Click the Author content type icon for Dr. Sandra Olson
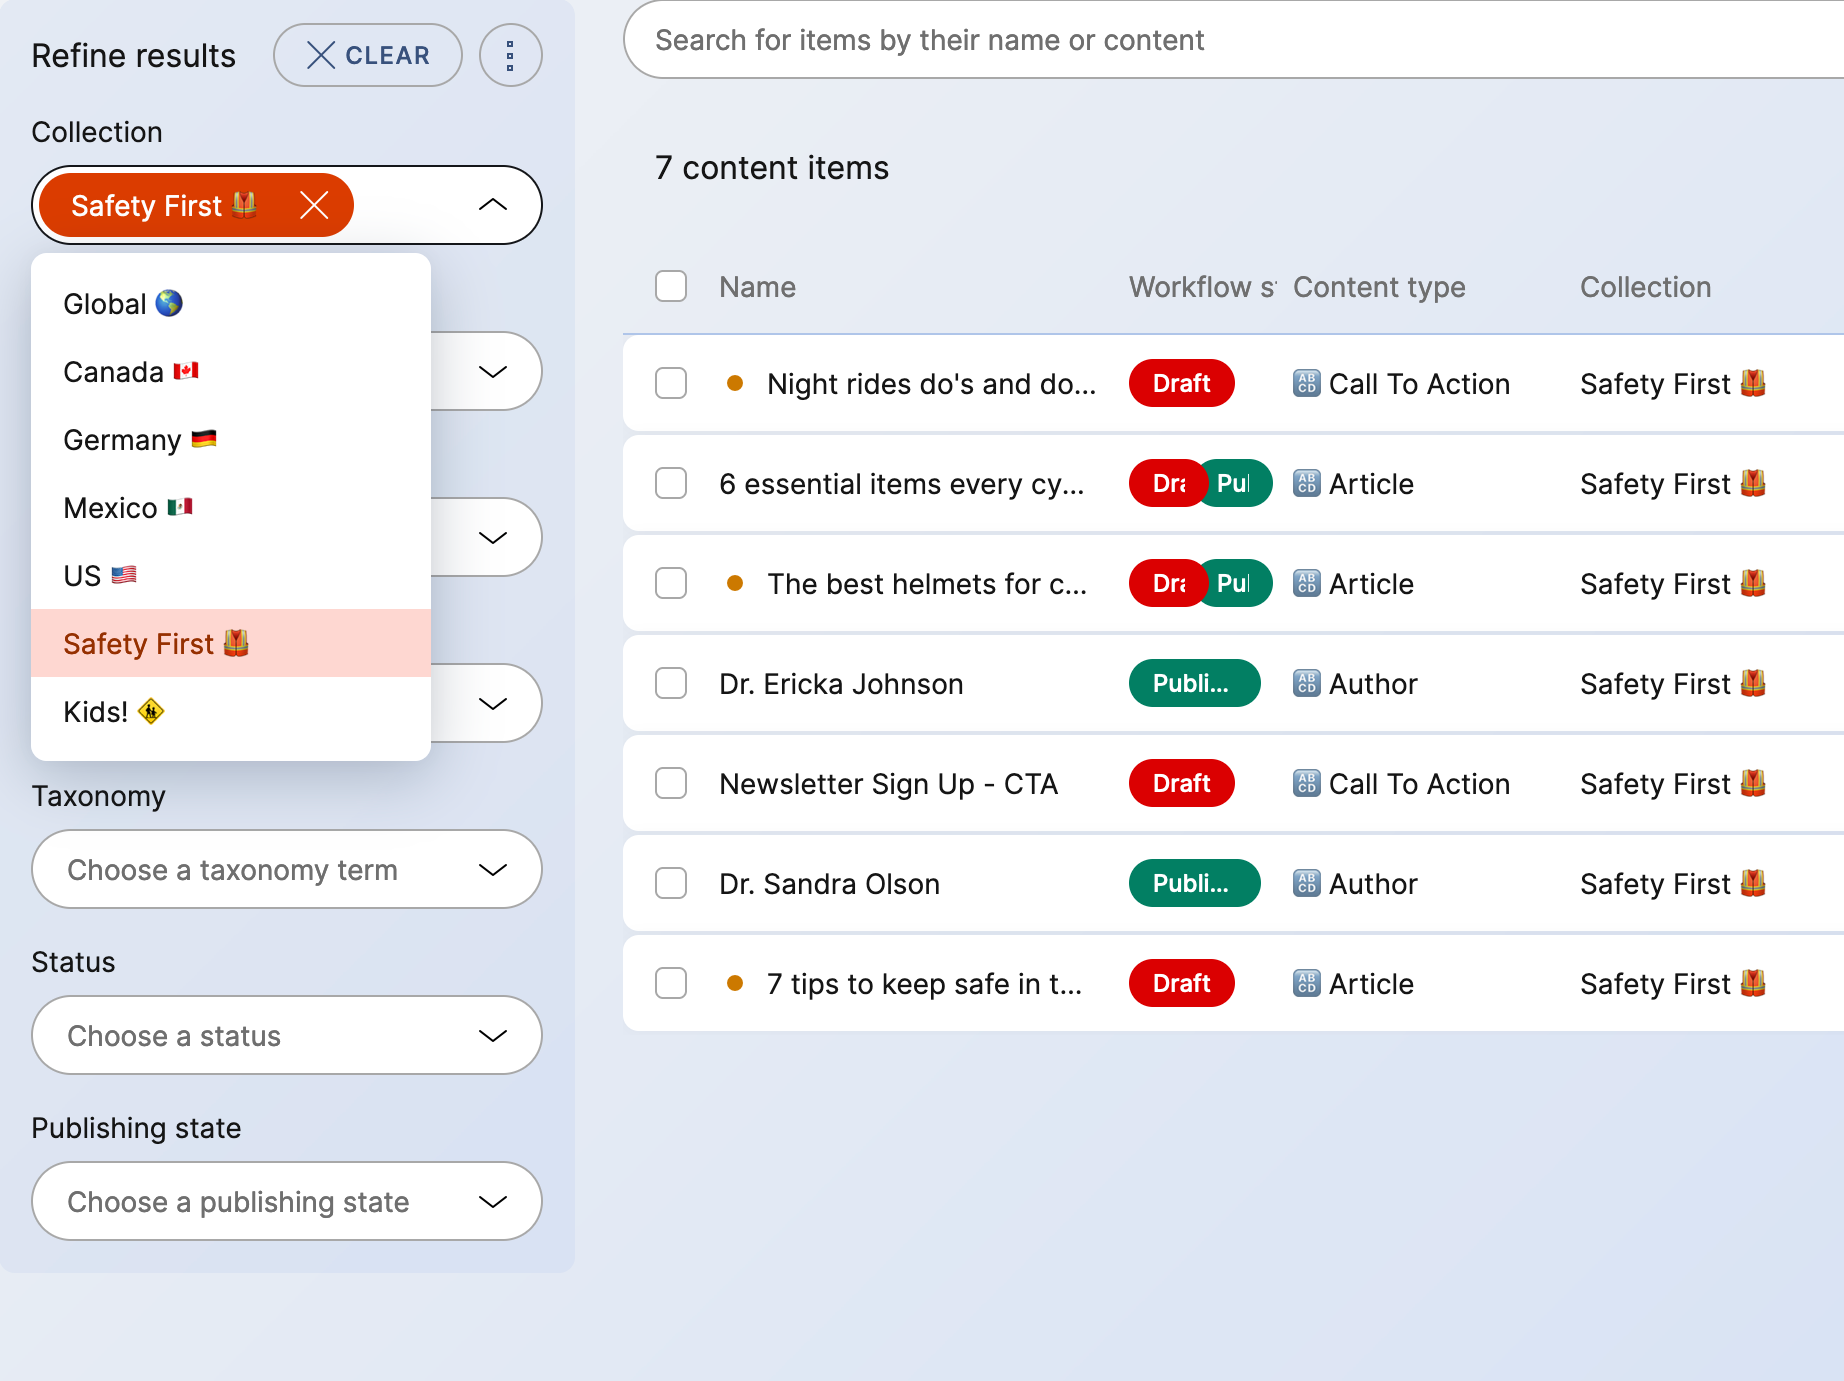This screenshot has height=1381, width=1844. click(x=1305, y=883)
